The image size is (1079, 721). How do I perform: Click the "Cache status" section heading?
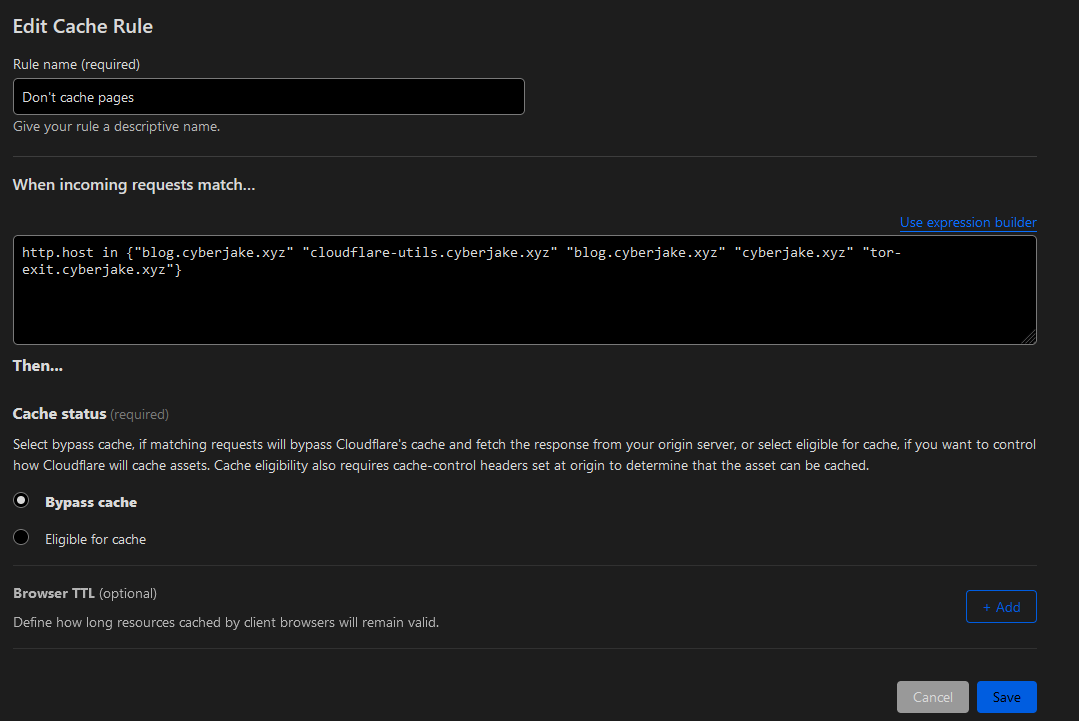(x=59, y=413)
